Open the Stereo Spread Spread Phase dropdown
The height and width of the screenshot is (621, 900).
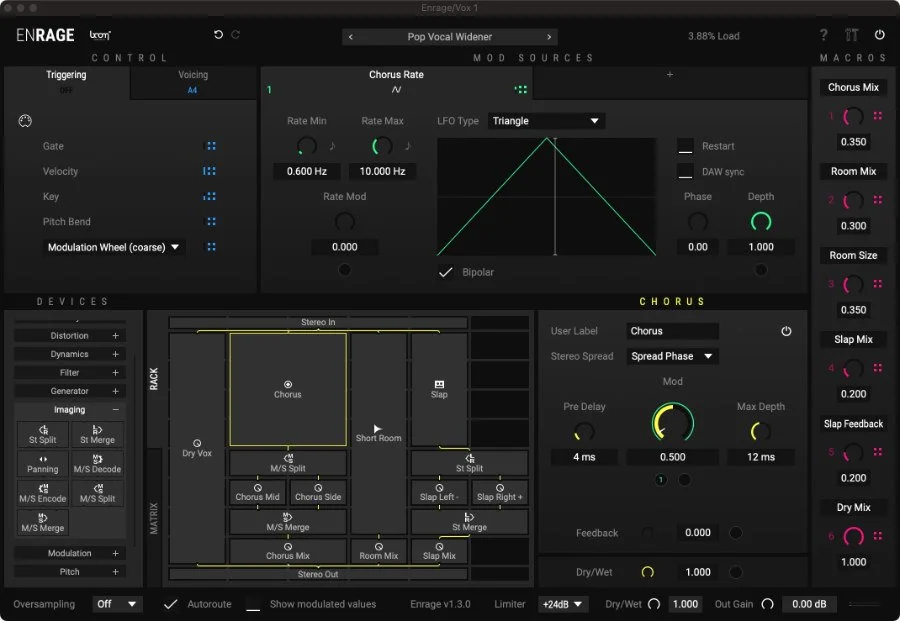[x=672, y=356]
